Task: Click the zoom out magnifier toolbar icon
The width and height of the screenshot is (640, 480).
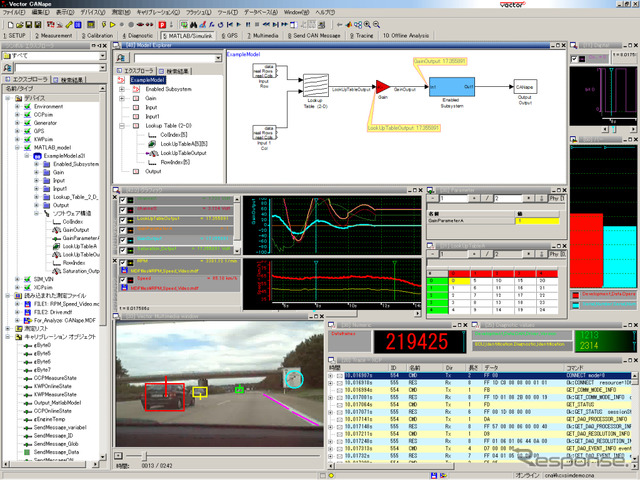Action: [376, 25]
